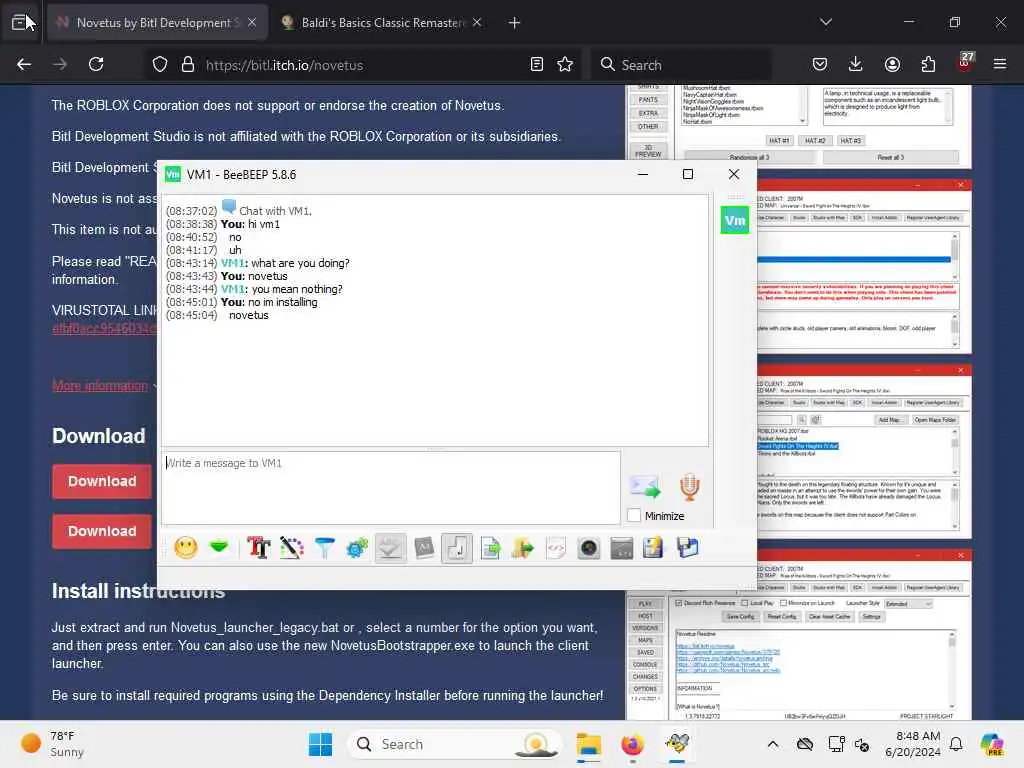Click the HTML code tag icon
This screenshot has height=768, width=1024.
click(556, 547)
